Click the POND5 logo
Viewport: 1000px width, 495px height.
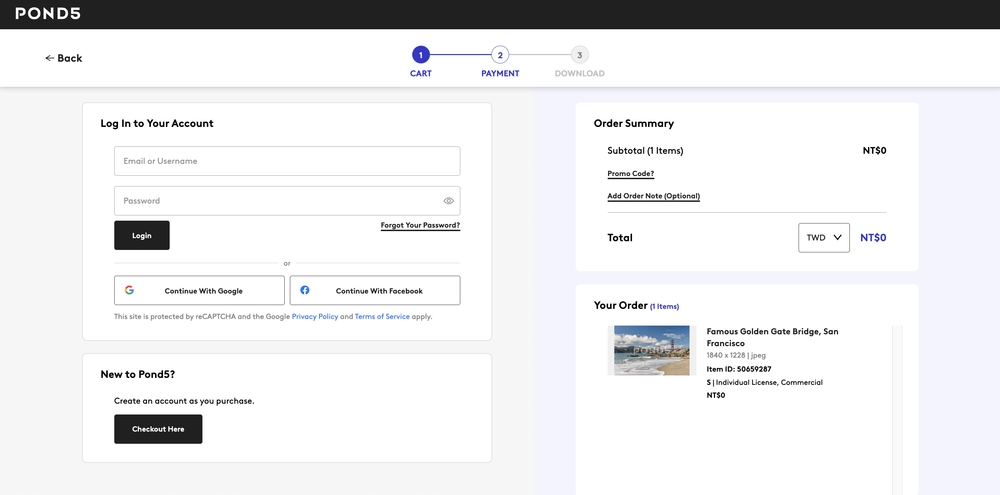48,13
